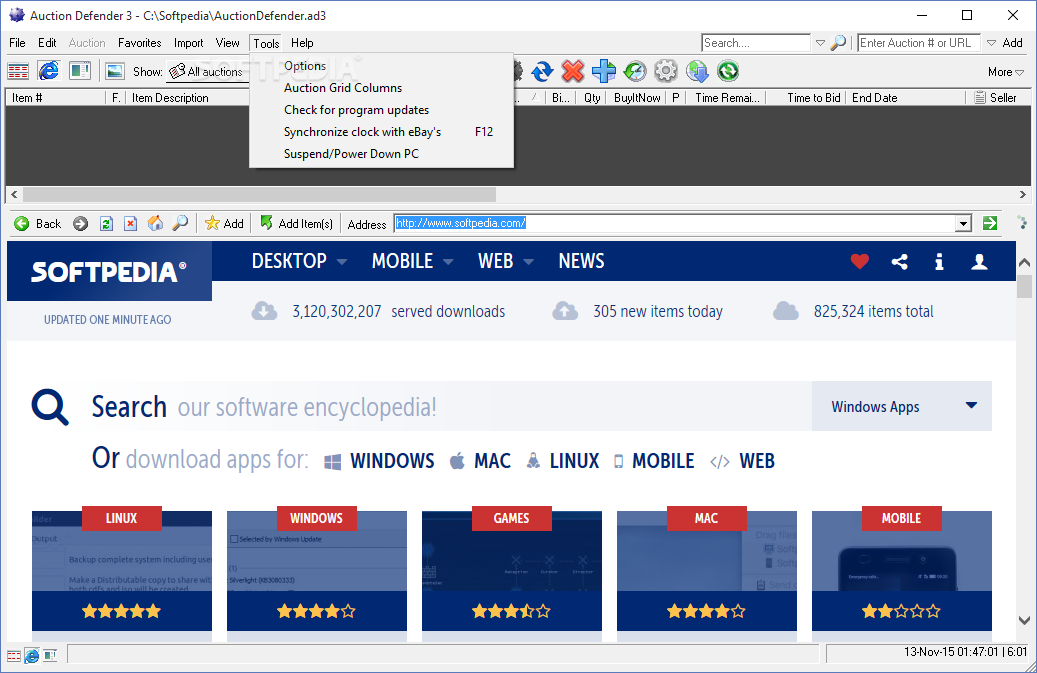The height and width of the screenshot is (673, 1037).
Task: Open the address bar URL history dropdown
Action: (964, 223)
